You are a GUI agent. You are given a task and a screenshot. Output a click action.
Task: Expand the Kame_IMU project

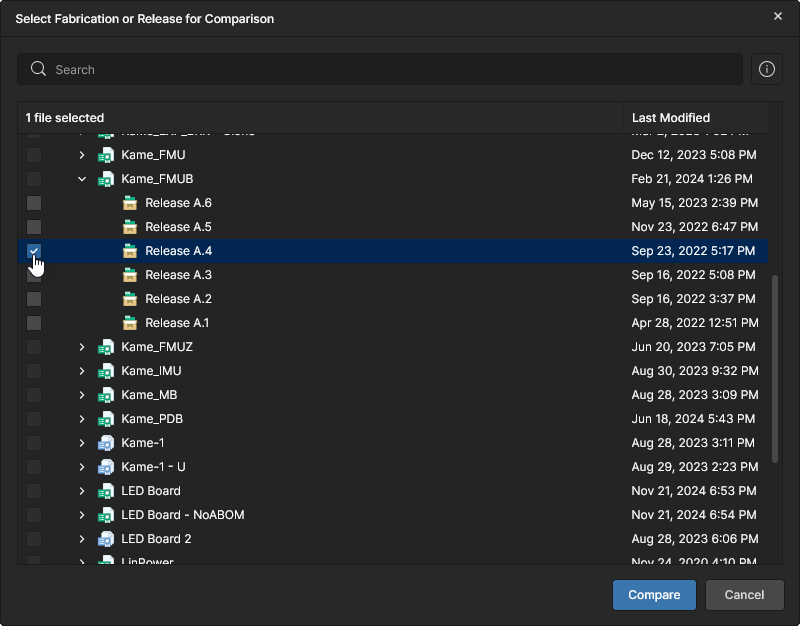pyautogui.click(x=82, y=371)
